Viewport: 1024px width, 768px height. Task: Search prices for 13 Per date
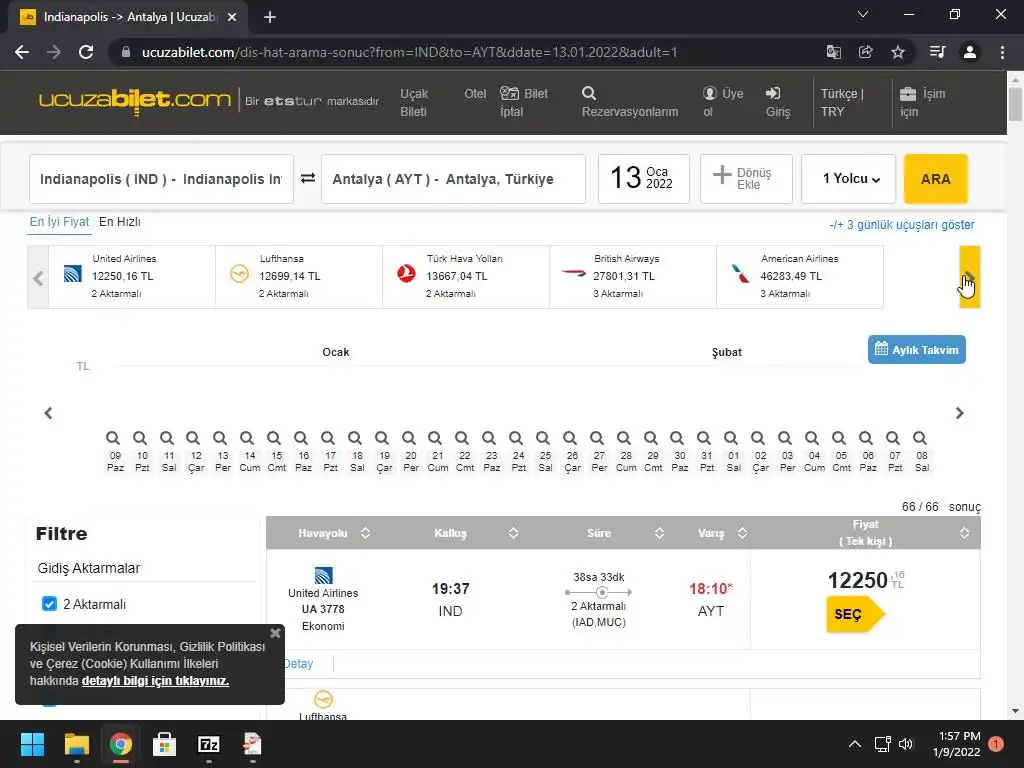(x=220, y=438)
